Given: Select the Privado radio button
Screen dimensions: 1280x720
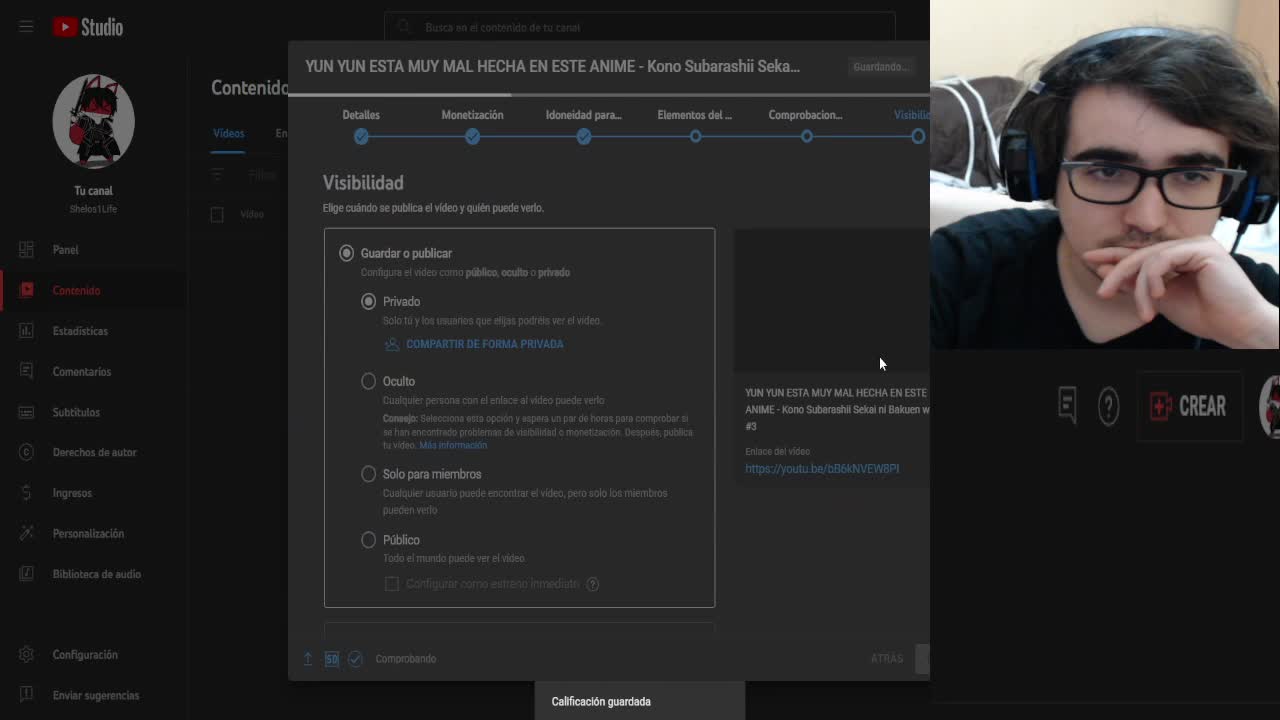Looking at the screenshot, I should (369, 301).
